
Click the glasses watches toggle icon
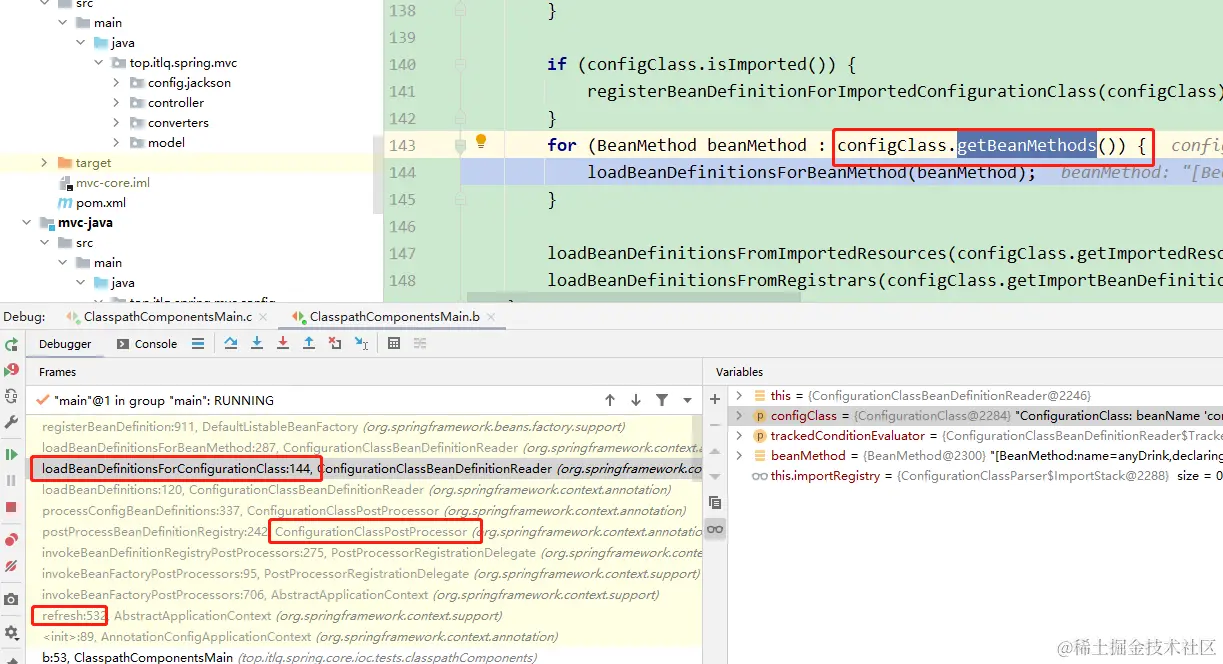coord(715,529)
